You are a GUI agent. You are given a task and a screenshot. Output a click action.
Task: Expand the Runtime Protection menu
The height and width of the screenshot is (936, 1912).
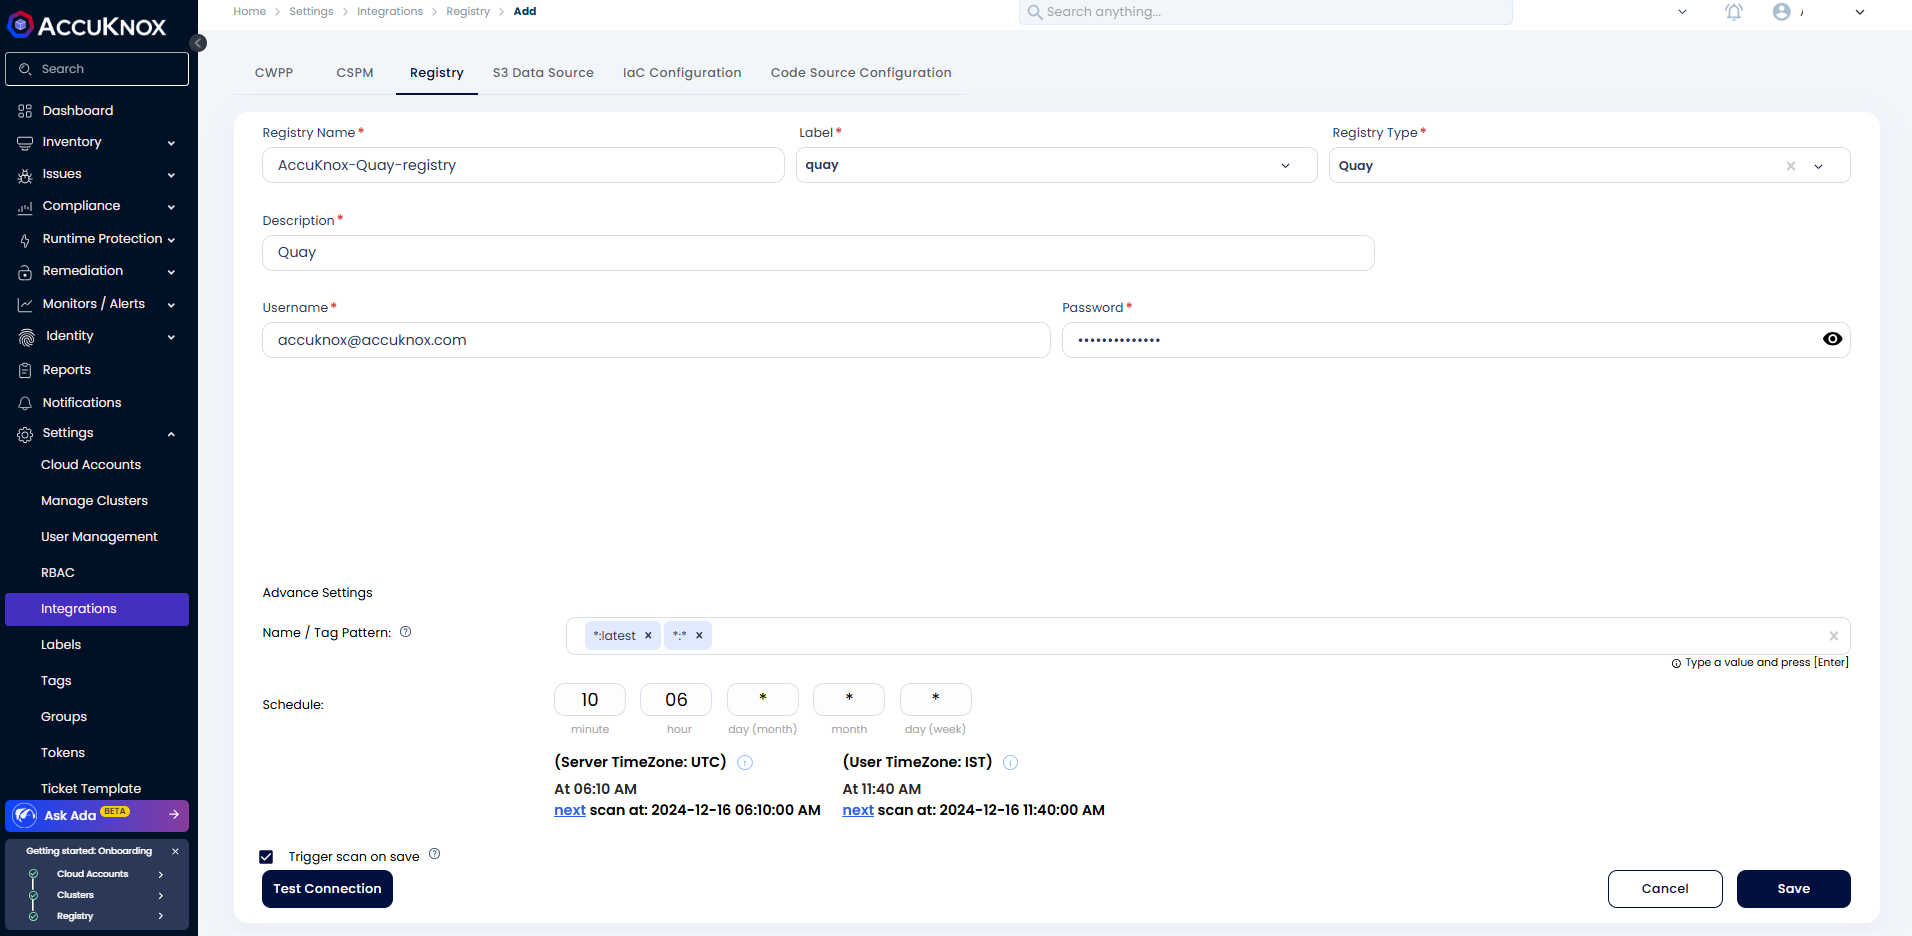tap(171, 240)
